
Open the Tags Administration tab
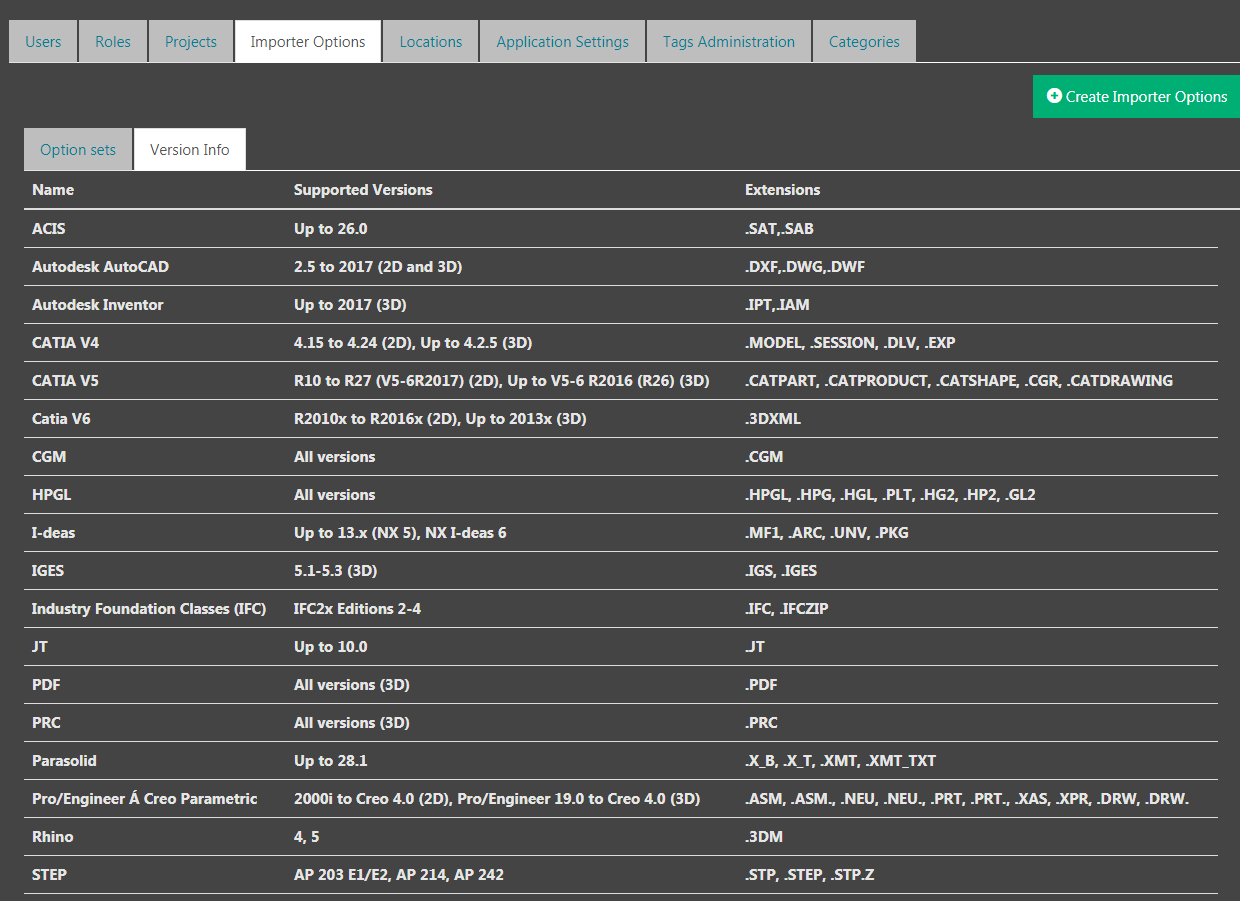tap(729, 42)
